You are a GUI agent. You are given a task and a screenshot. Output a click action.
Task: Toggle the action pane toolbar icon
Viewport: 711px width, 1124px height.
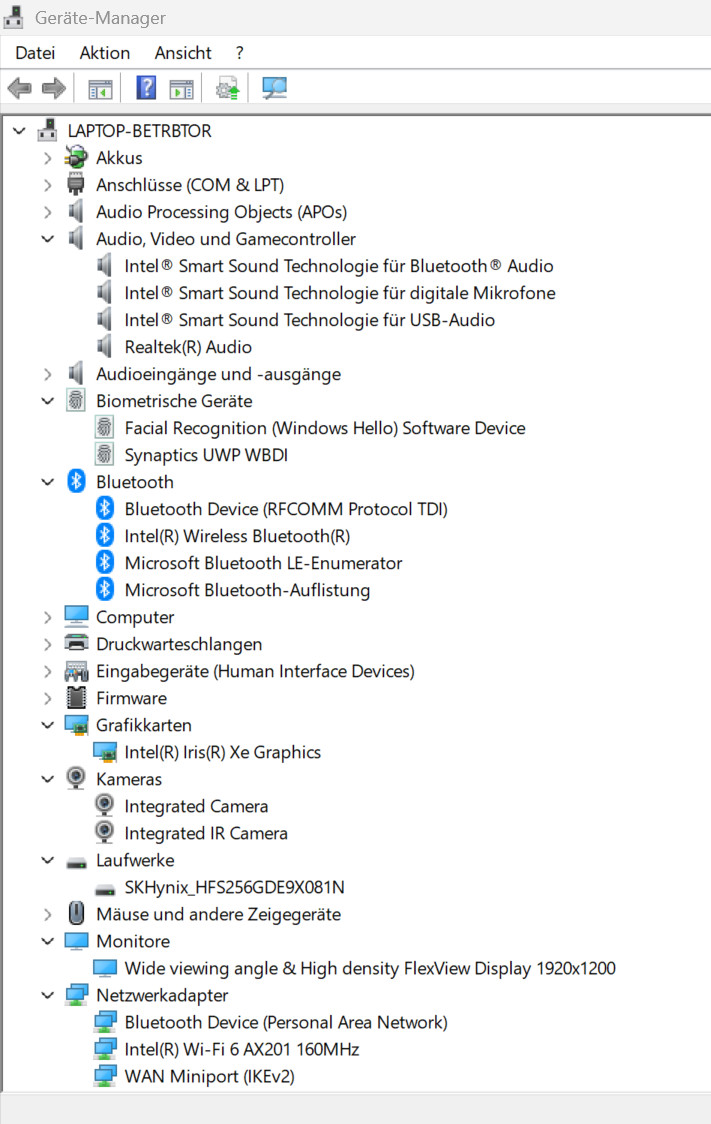pos(181,89)
